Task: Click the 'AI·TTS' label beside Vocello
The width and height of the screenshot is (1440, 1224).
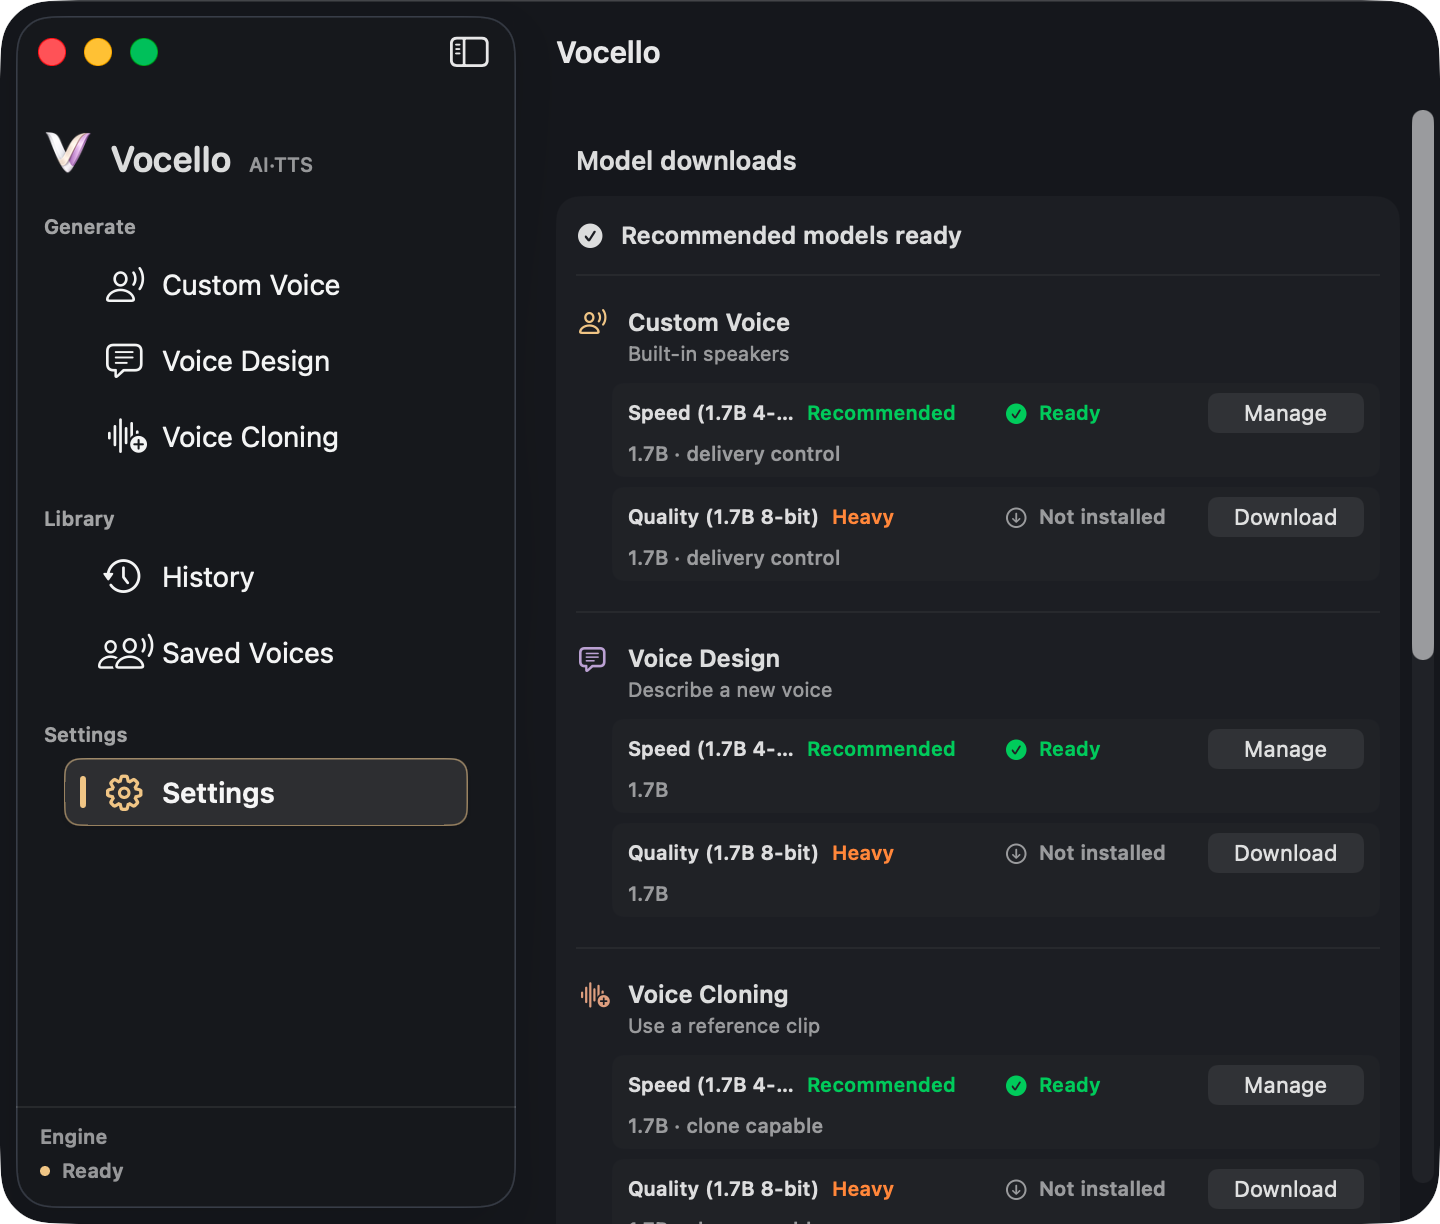Action: tap(281, 165)
